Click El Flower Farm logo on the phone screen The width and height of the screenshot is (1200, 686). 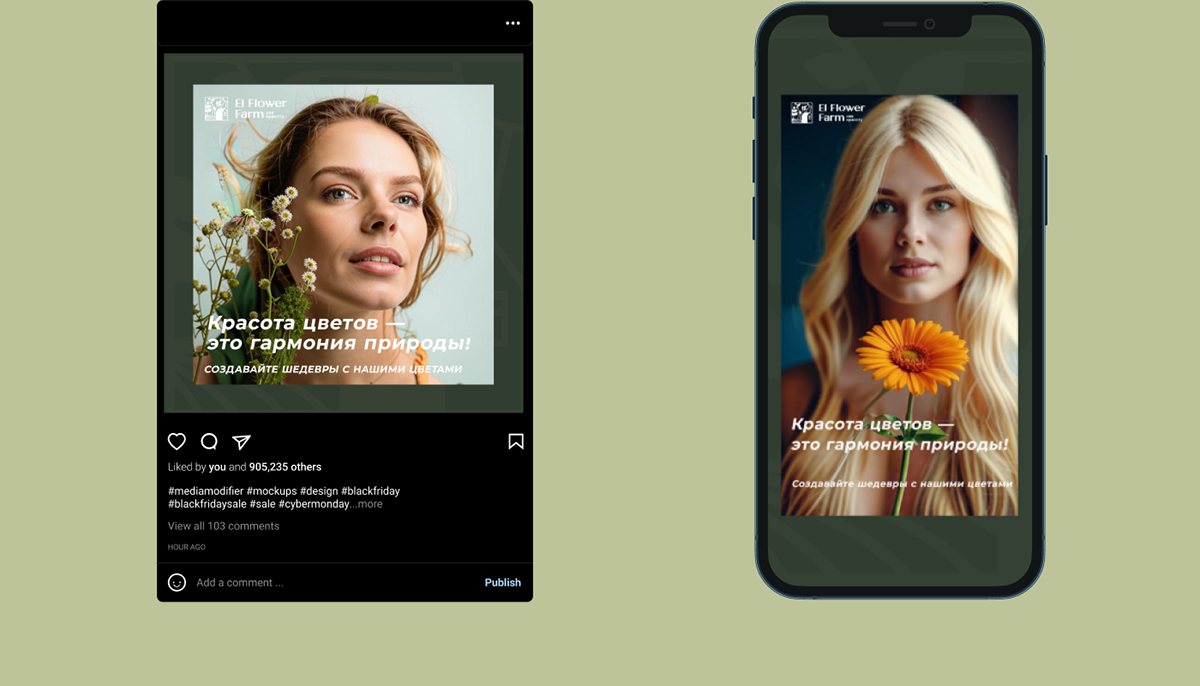click(x=827, y=112)
